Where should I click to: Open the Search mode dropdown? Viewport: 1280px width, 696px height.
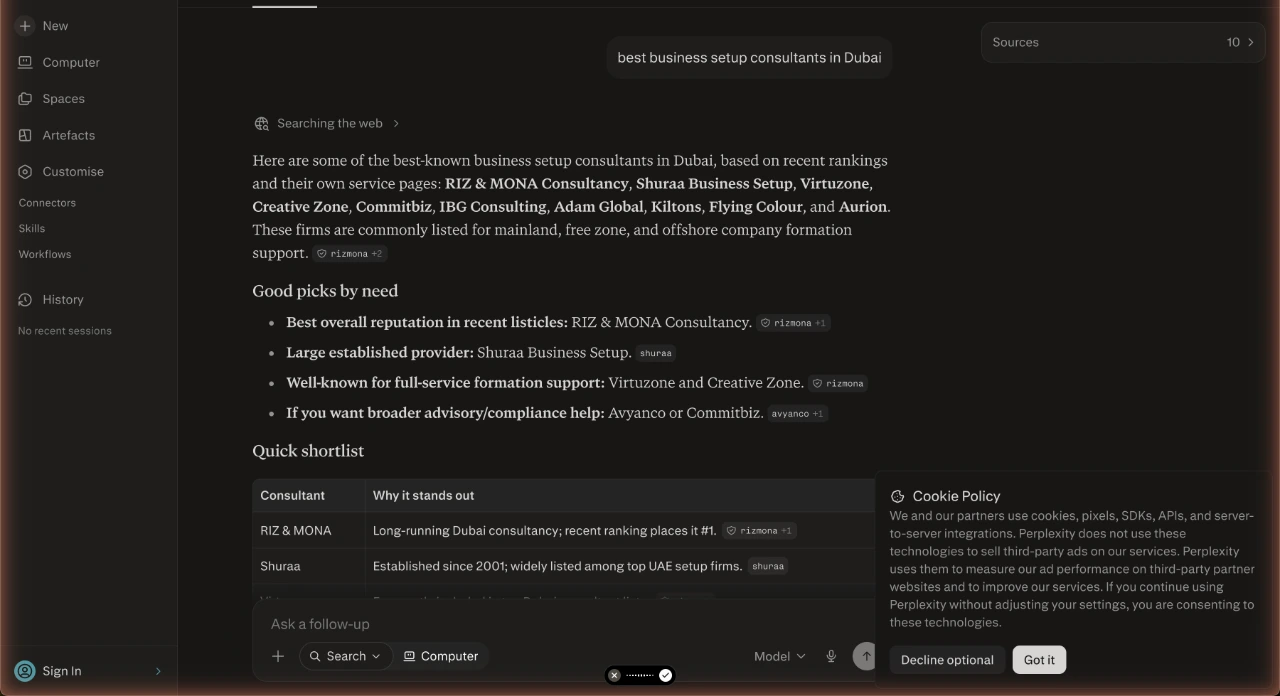pos(345,656)
